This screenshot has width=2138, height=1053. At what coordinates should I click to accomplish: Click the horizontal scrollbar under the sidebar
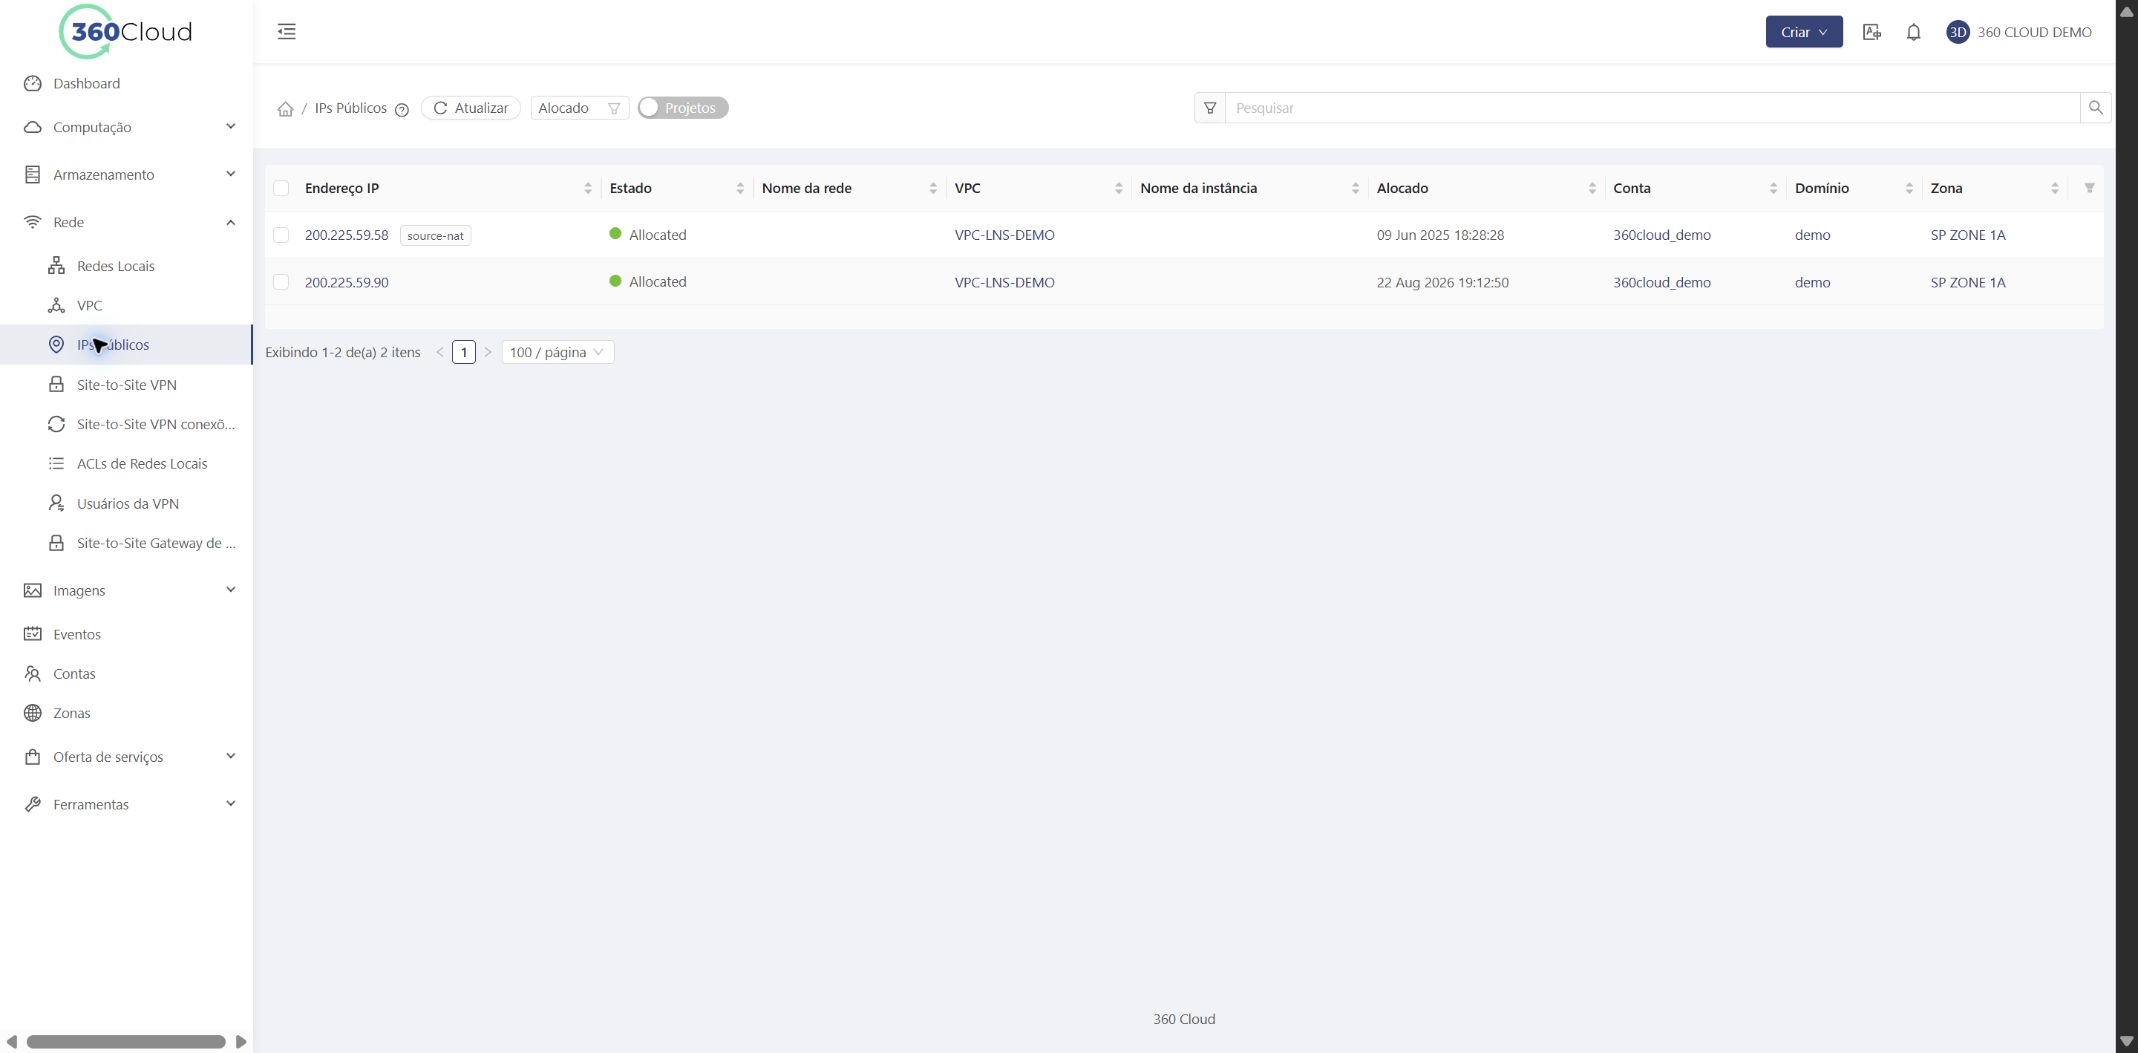pyautogui.click(x=126, y=1041)
